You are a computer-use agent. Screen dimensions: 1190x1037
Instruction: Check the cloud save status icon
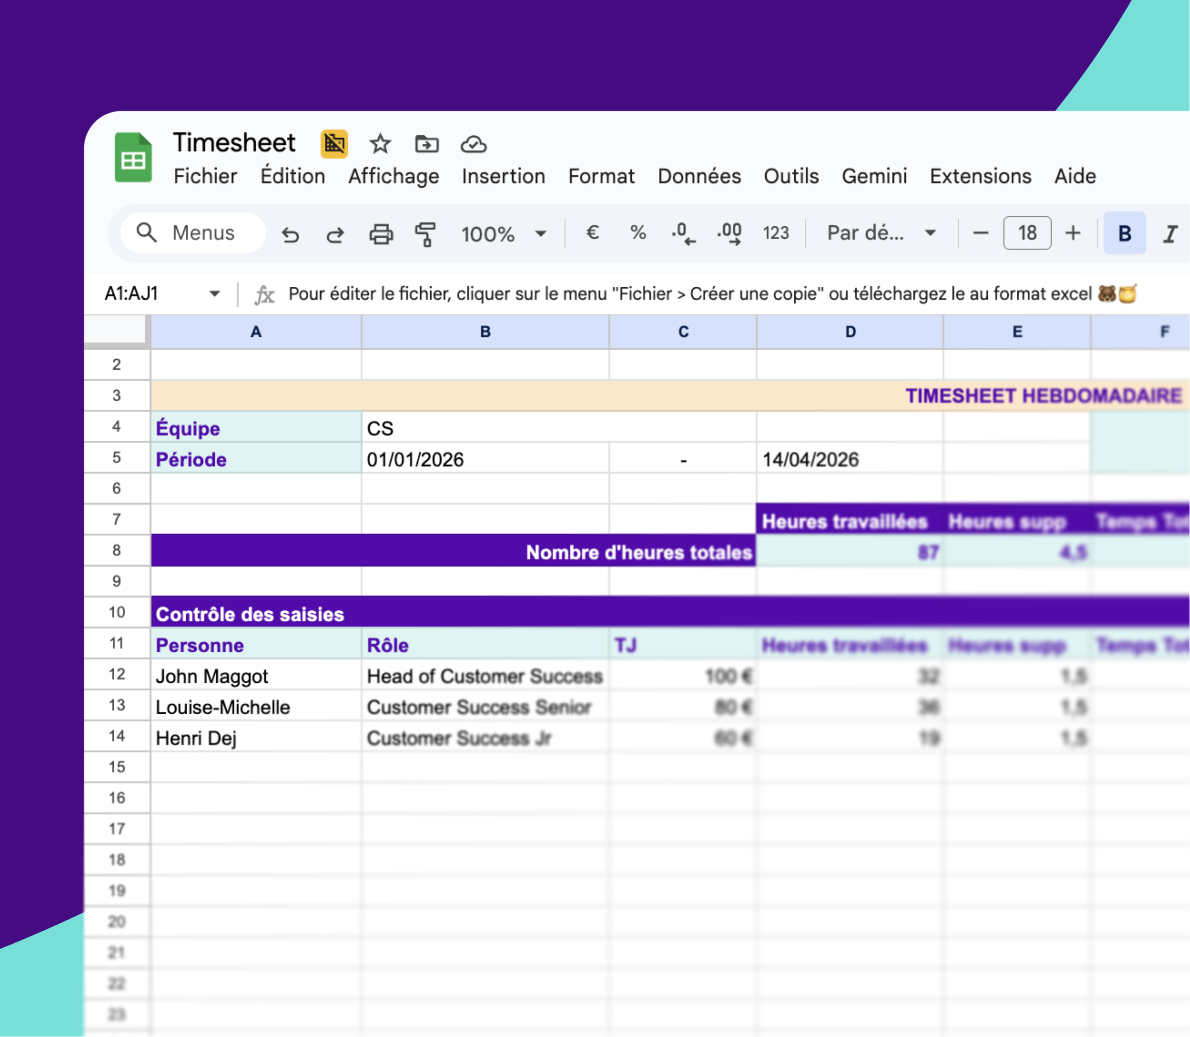[x=473, y=144]
